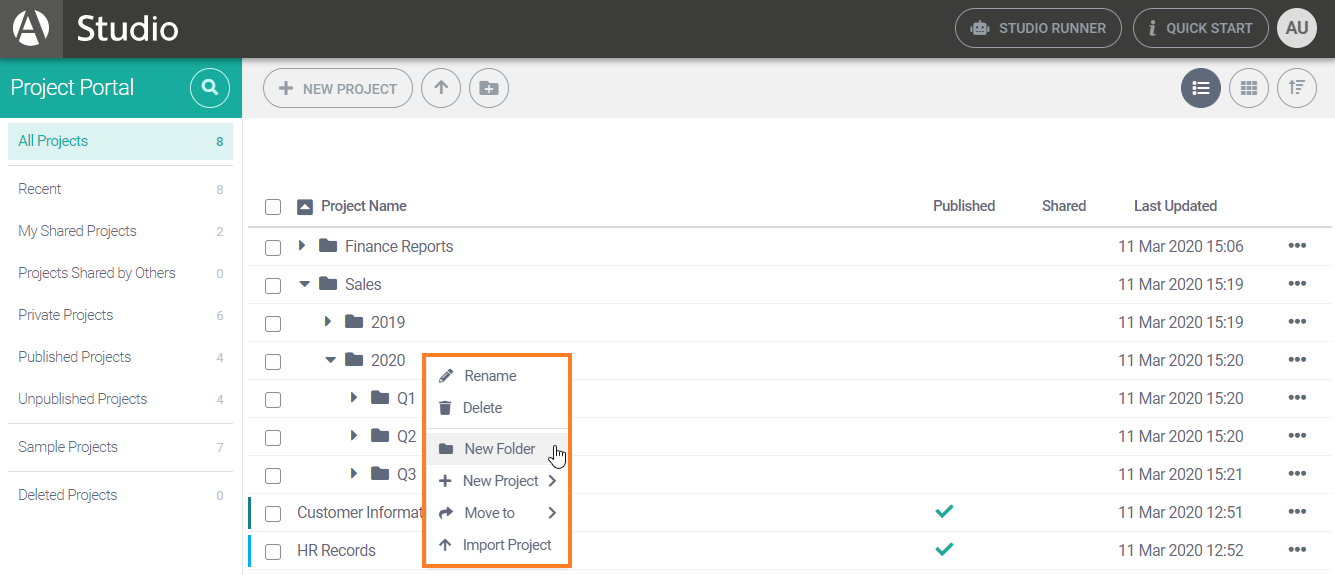1335x575 pixels.
Task: Expand the Finance Reports folder
Action: point(302,246)
